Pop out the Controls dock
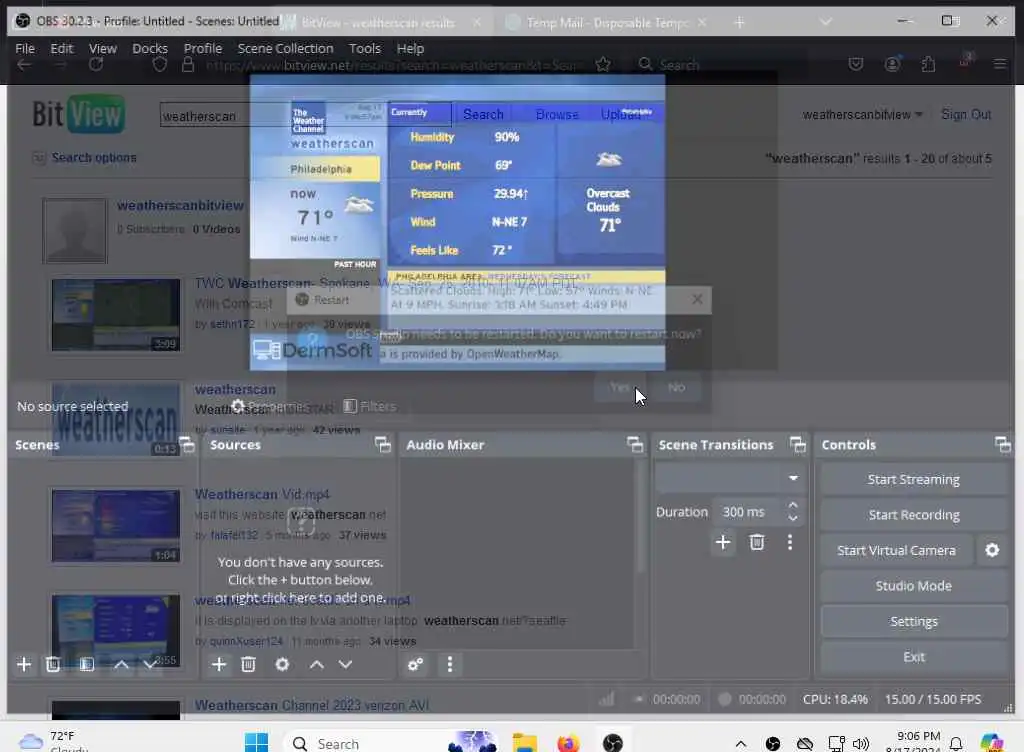 coord(1002,445)
